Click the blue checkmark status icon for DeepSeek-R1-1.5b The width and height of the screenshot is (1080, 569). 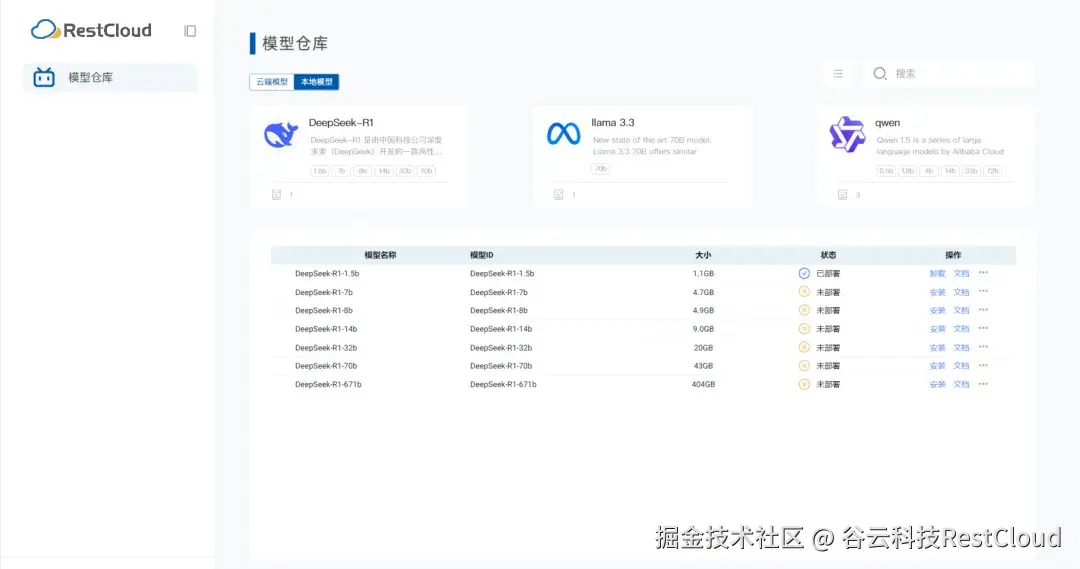(x=804, y=273)
